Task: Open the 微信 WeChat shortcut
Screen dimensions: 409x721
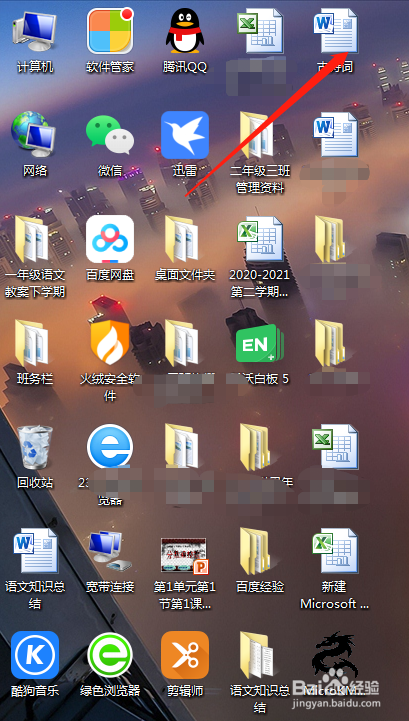Action: 110,135
